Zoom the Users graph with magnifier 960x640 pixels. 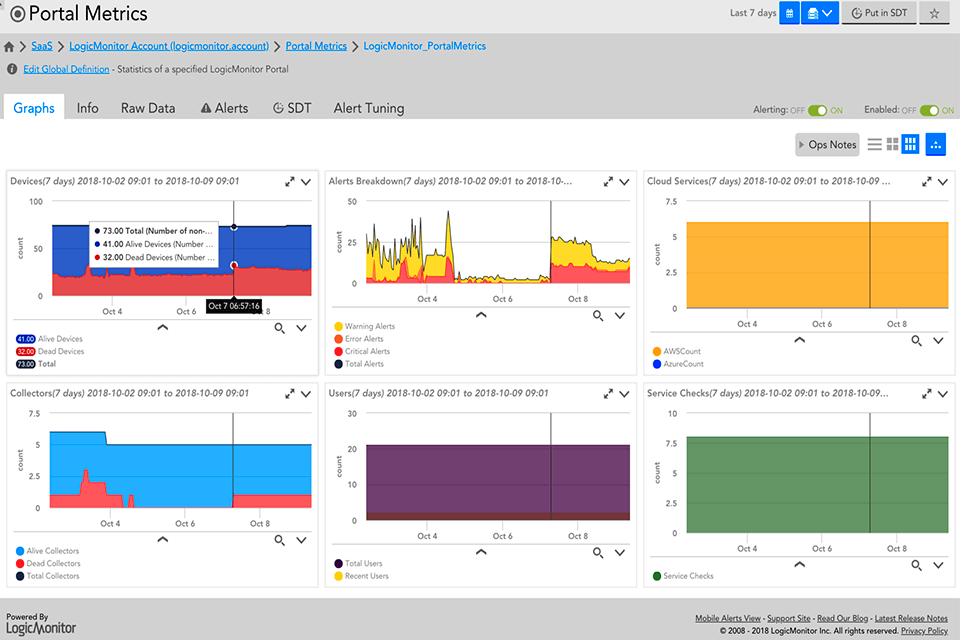tap(598, 553)
